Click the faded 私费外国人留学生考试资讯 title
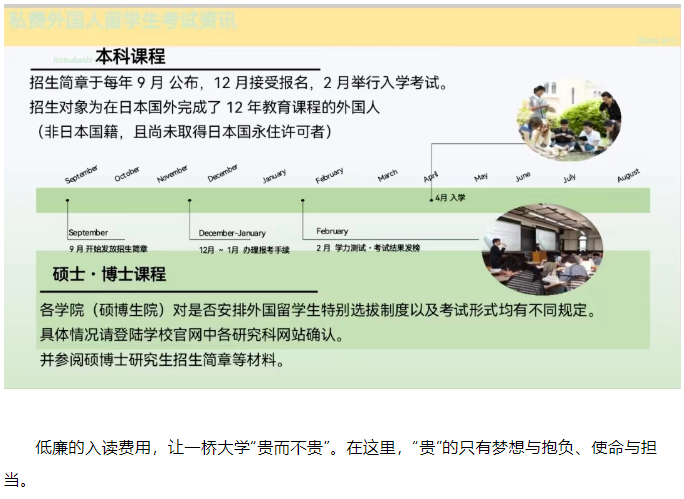The width and height of the screenshot is (684, 499). pos(123,20)
